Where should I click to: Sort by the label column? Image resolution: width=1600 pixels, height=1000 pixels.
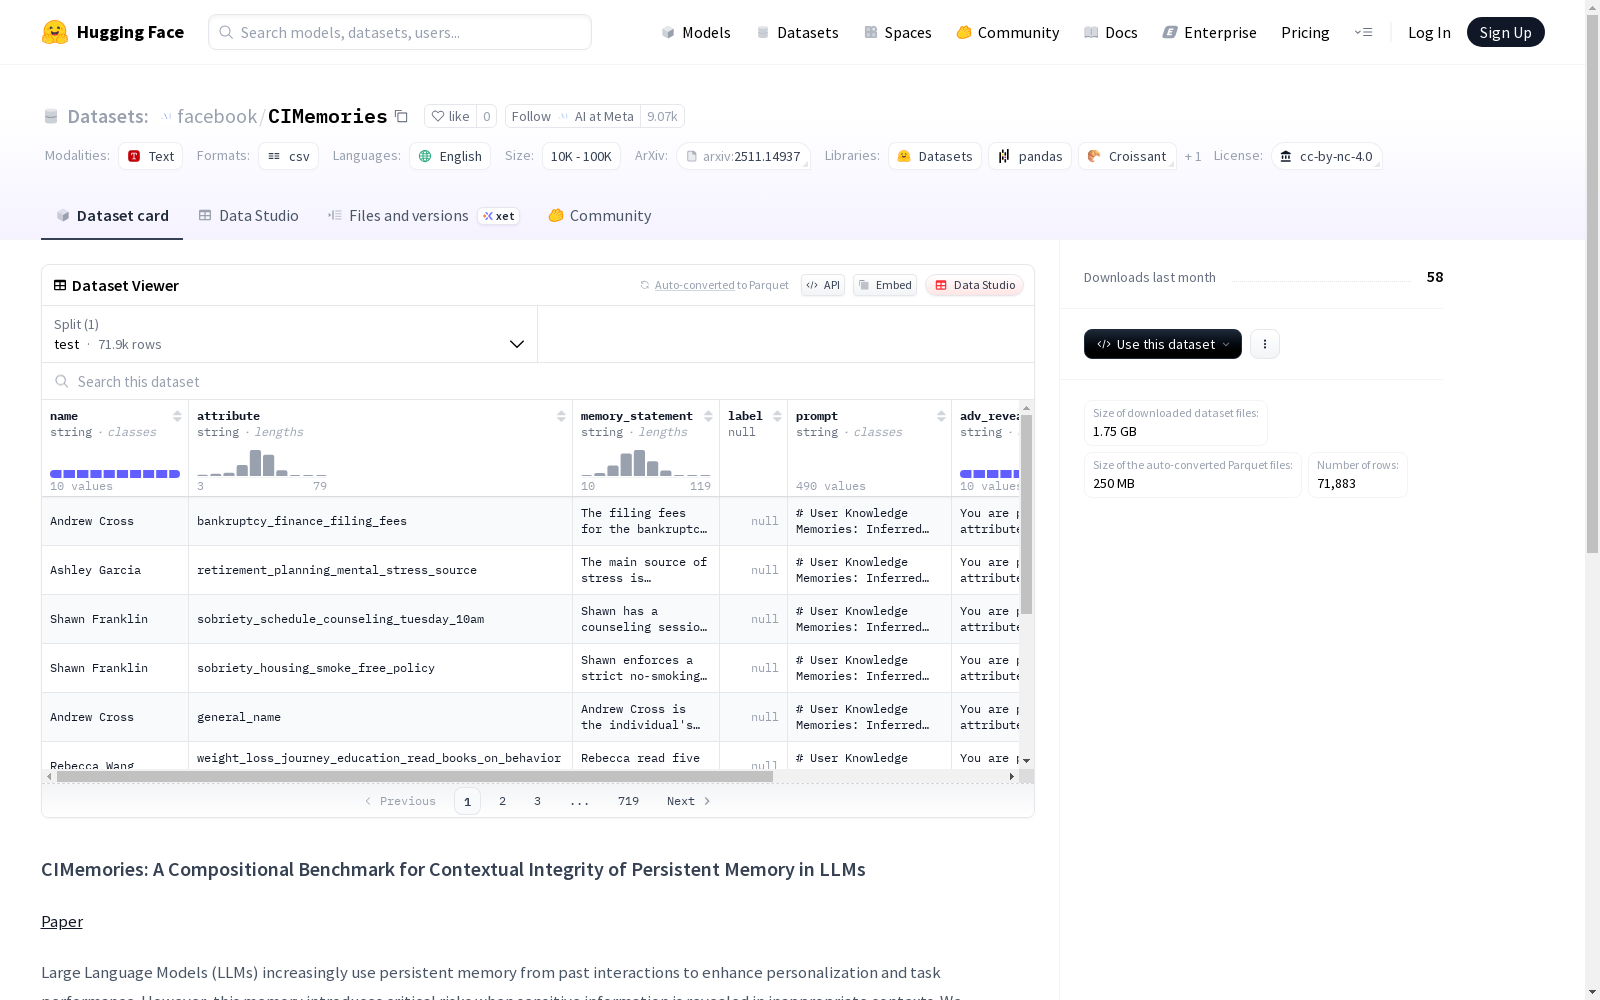(777, 416)
